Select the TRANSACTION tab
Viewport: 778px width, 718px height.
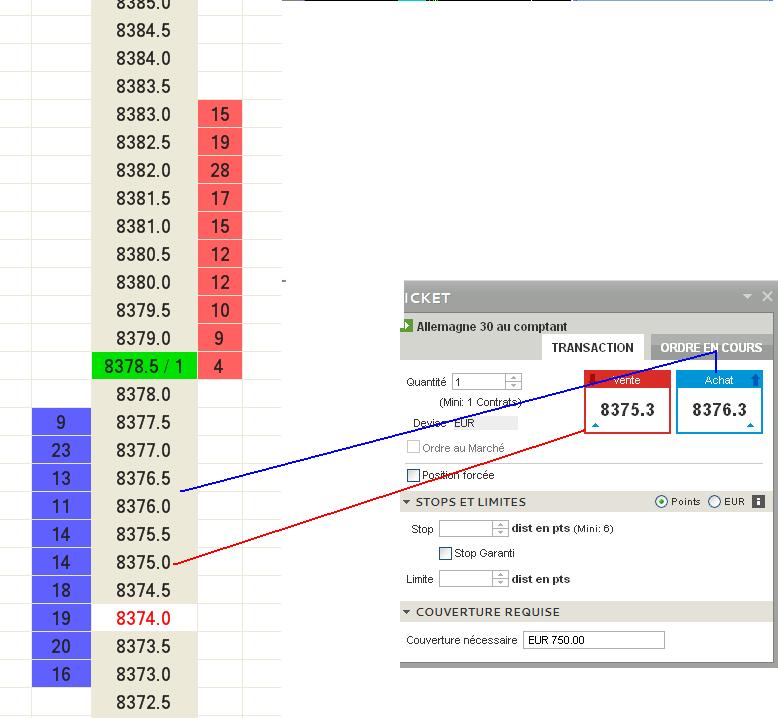click(x=592, y=347)
